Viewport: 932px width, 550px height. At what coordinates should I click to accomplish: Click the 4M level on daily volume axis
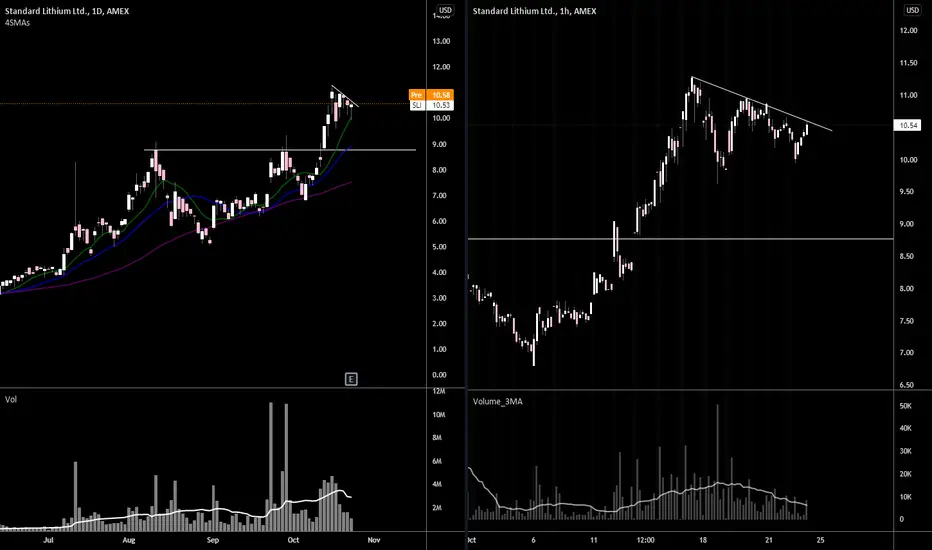point(437,485)
